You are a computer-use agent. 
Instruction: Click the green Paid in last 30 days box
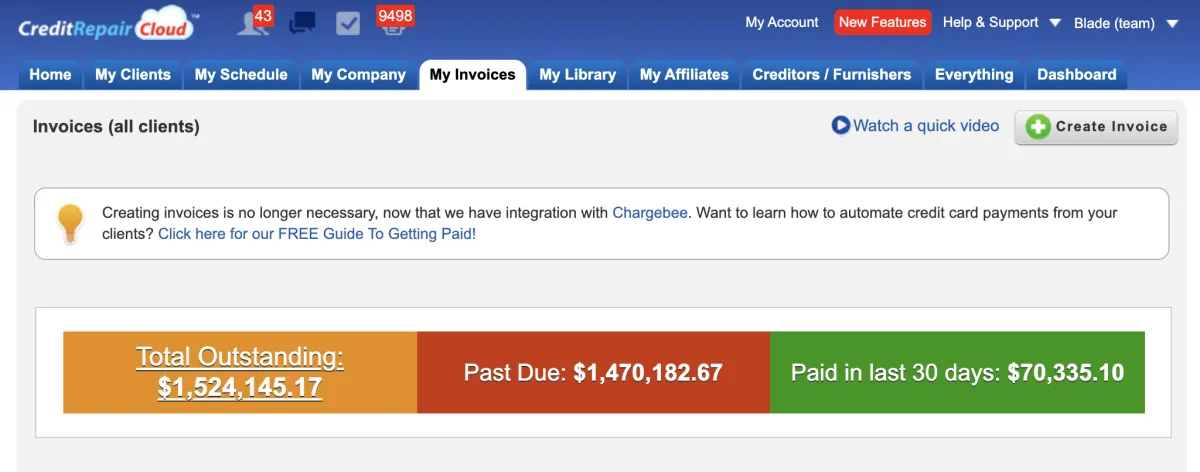pos(957,373)
